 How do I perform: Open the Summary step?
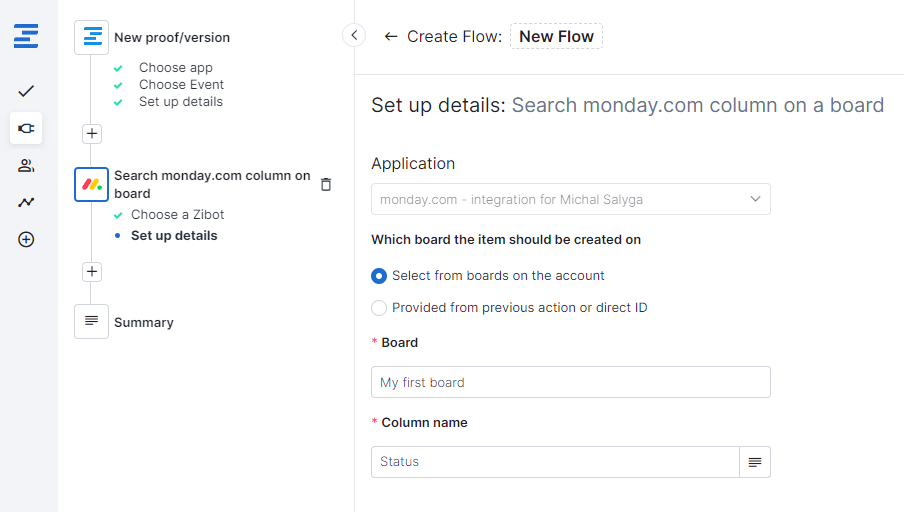tap(143, 322)
